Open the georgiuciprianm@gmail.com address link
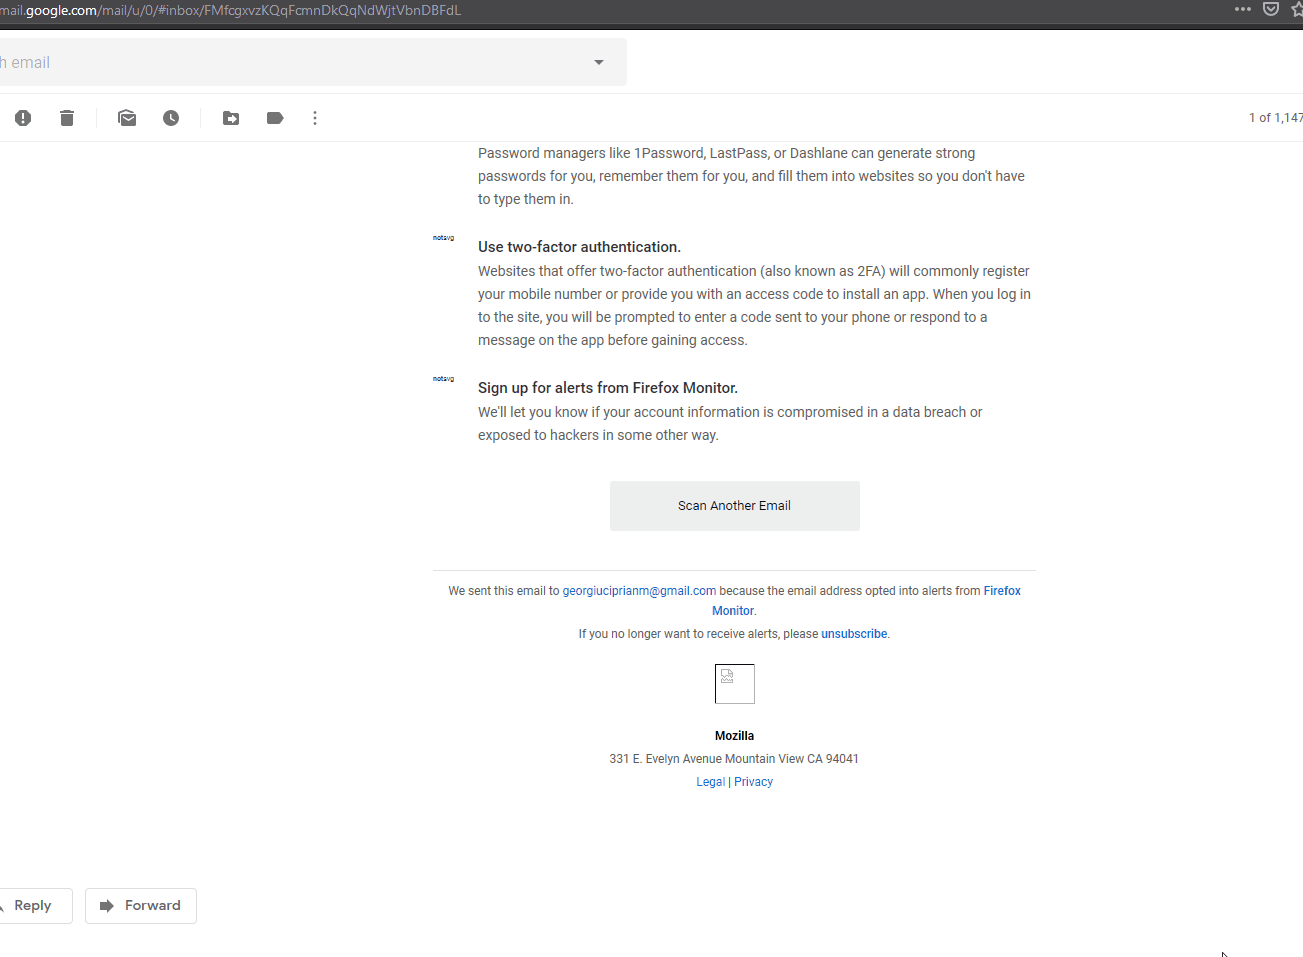Image resolution: width=1303 pixels, height=957 pixels. point(639,591)
